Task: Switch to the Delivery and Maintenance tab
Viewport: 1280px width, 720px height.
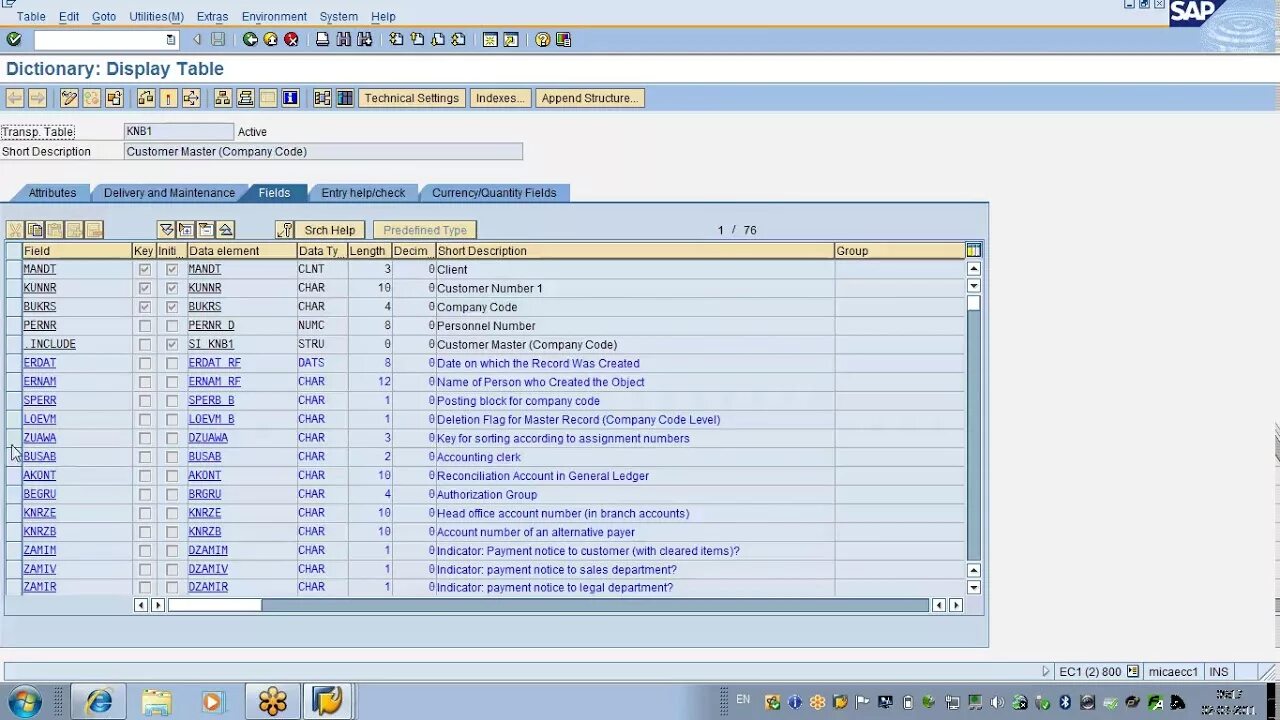Action: [x=169, y=193]
